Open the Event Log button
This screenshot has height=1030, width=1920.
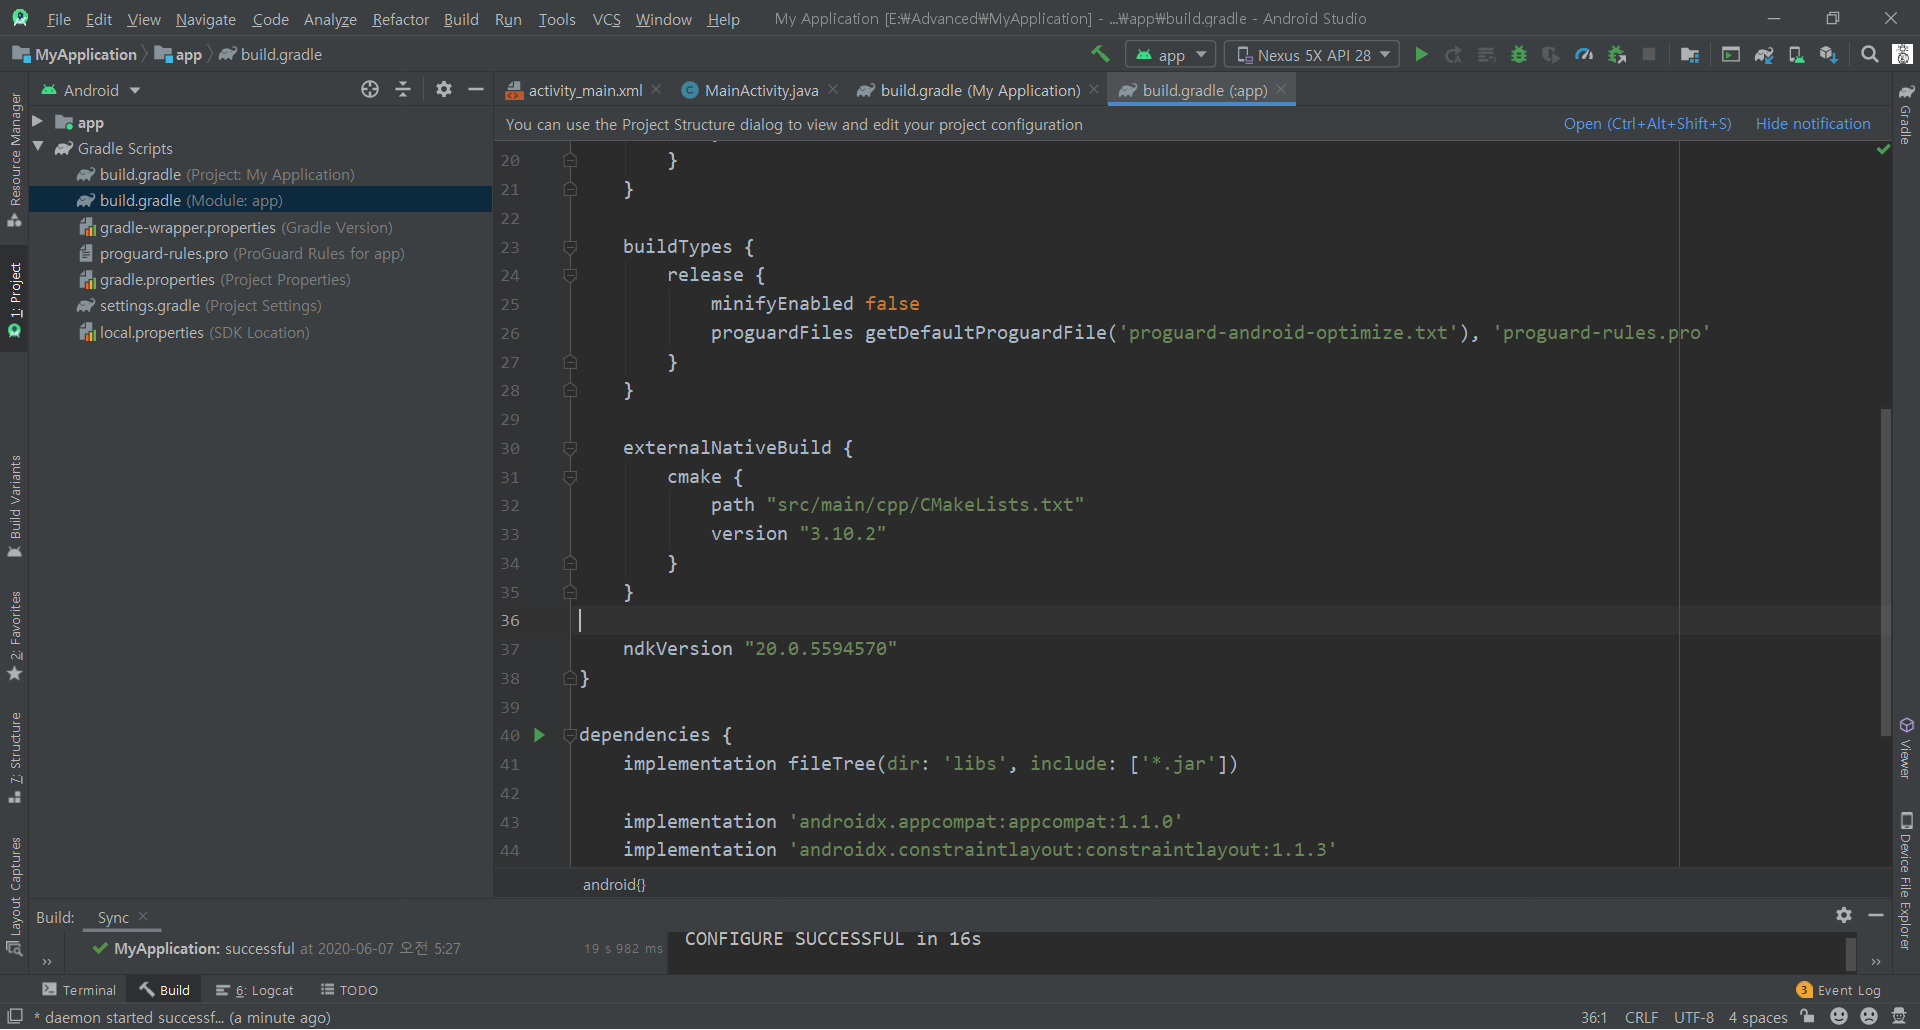click(x=1839, y=990)
